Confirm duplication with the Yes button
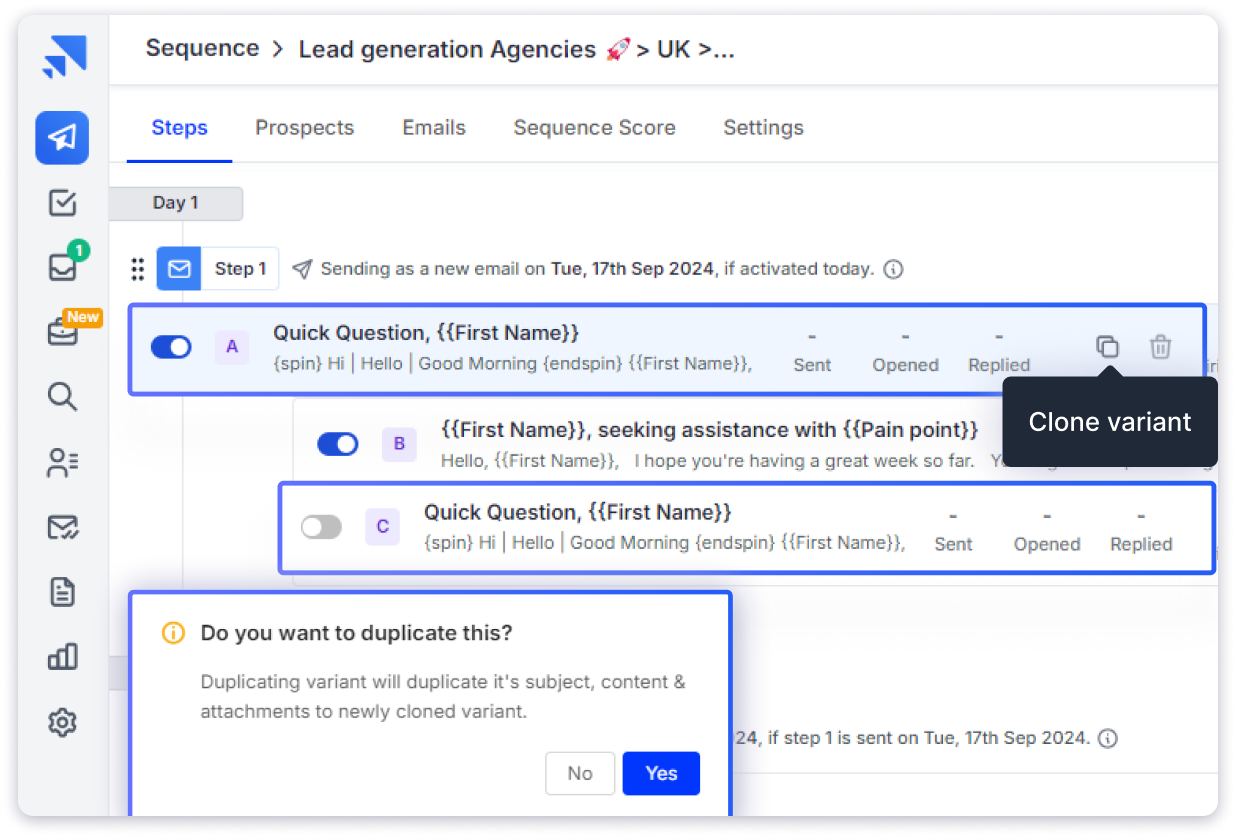The width and height of the screenshot is (1236, 838). tap(661, 773)
